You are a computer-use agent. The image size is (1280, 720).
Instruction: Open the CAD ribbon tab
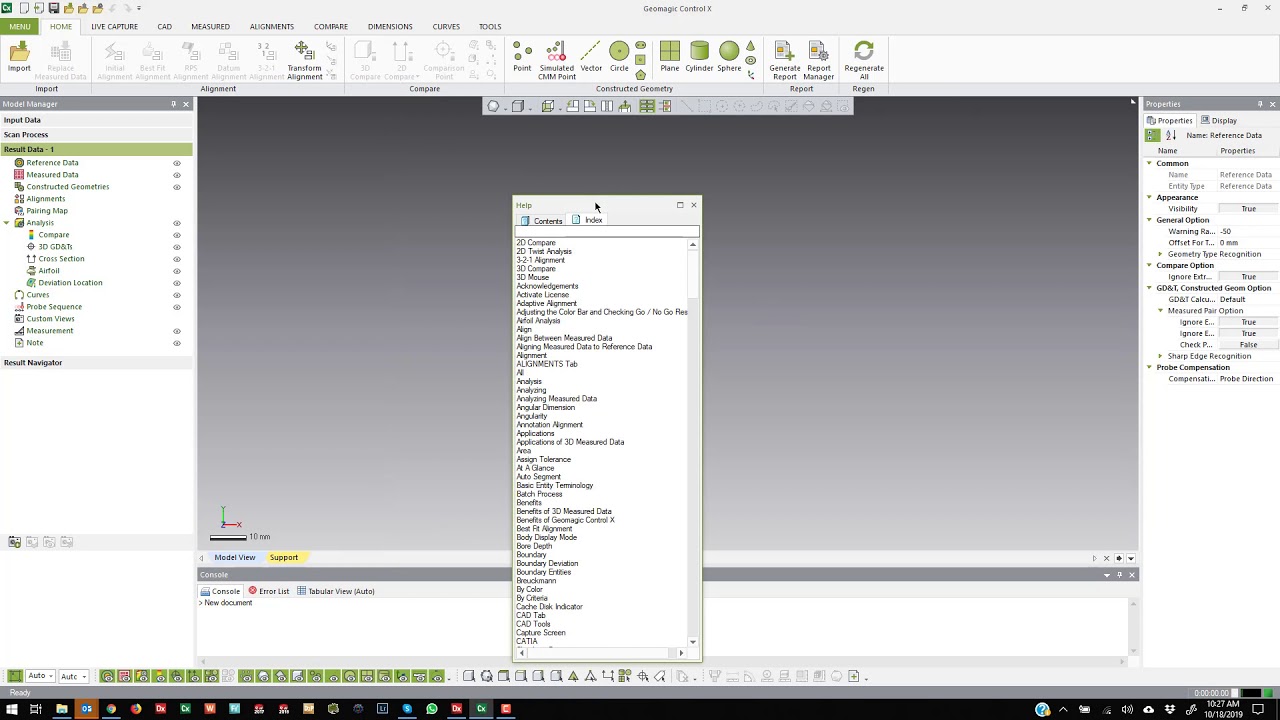coord(164,26)
